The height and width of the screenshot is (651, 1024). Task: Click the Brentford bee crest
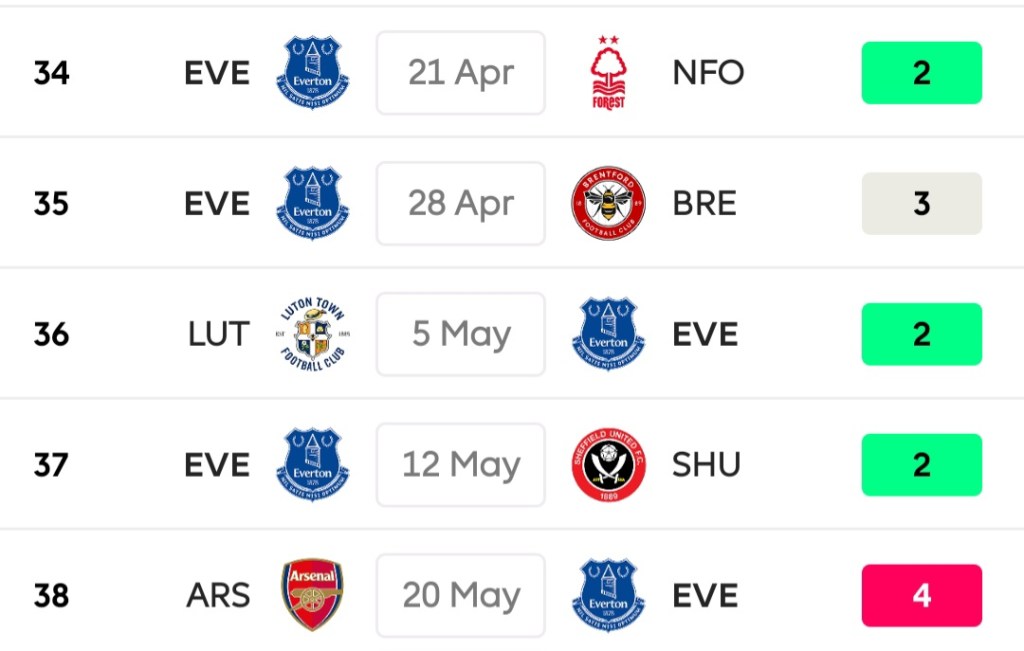608,204
